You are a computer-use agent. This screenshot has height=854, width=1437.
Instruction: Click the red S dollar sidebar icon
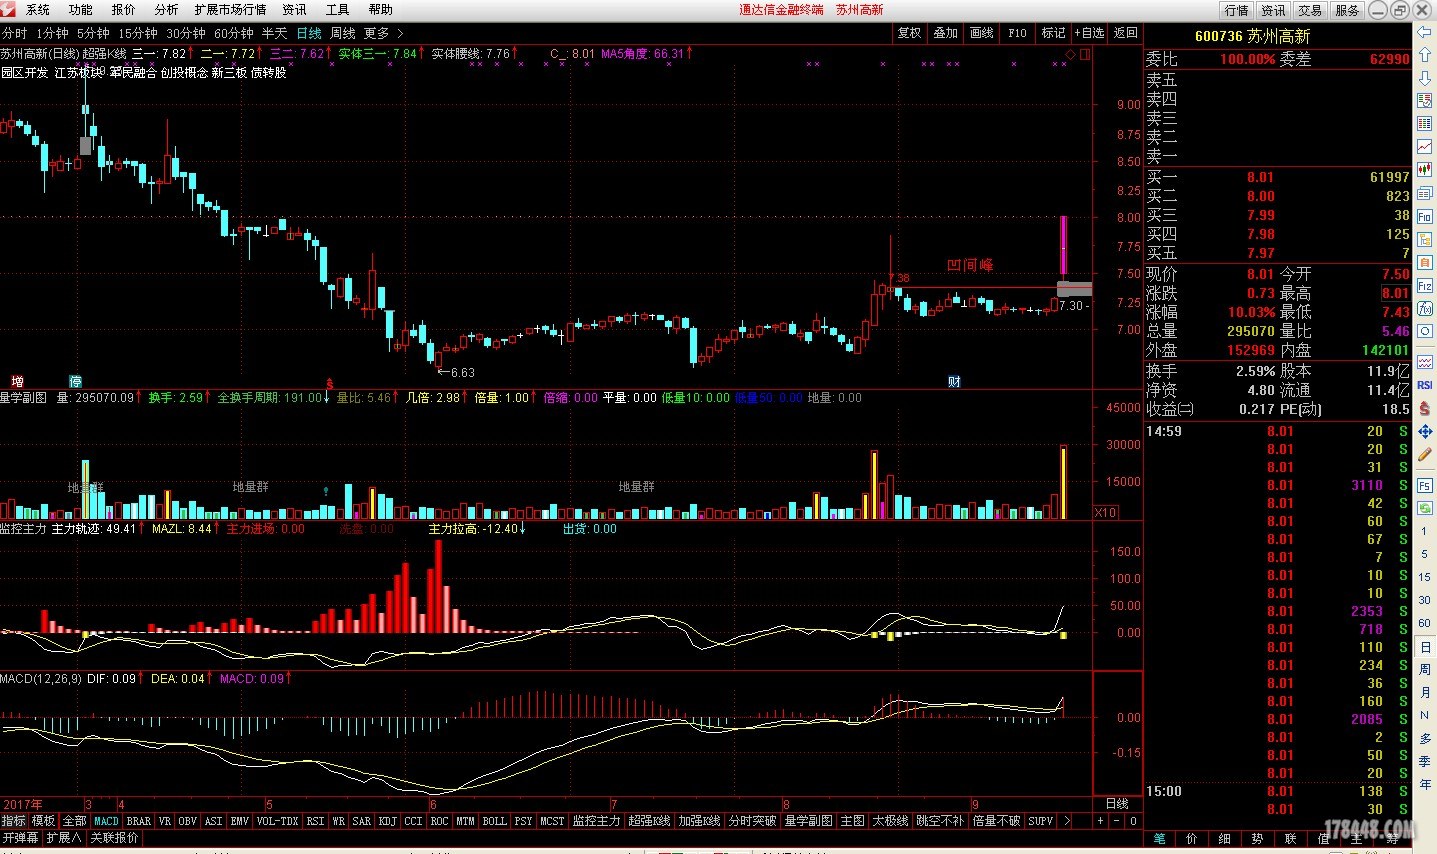coord(1425,408)
